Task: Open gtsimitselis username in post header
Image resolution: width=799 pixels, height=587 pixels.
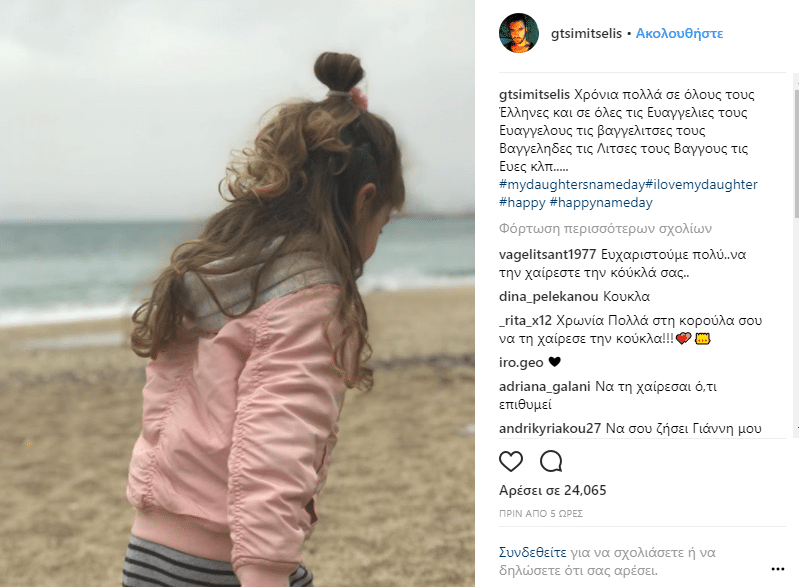Action: [x=586, y=34]
